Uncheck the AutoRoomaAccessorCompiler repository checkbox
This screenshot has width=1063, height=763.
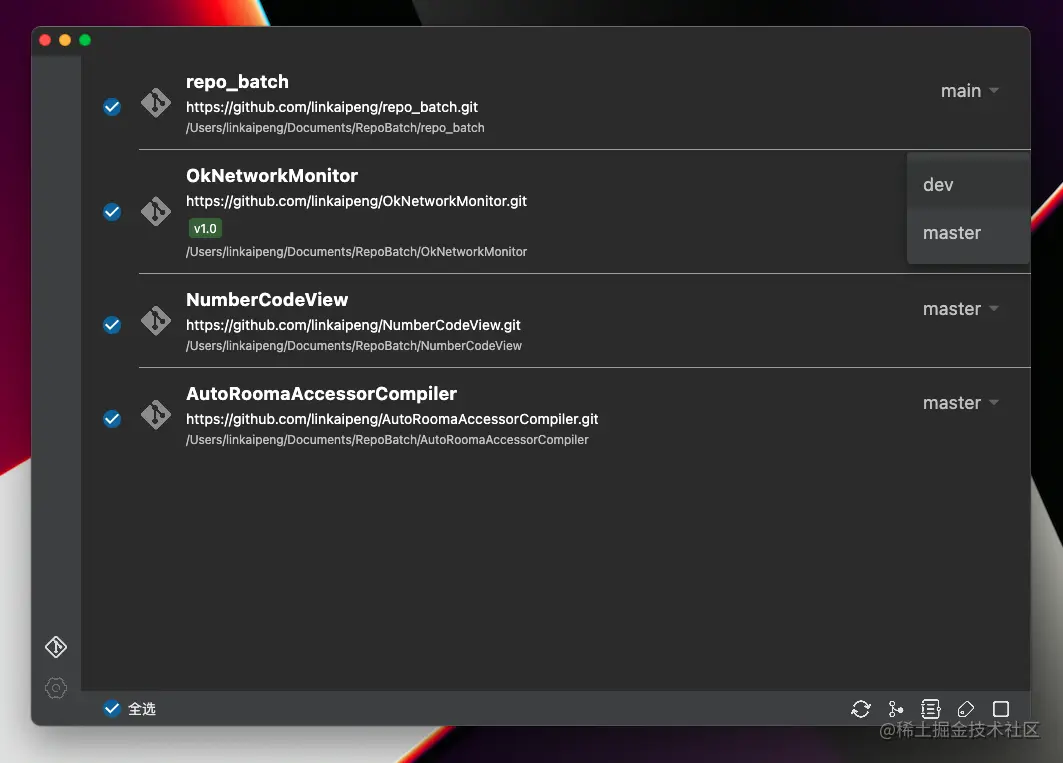click(x=112, y=419)
